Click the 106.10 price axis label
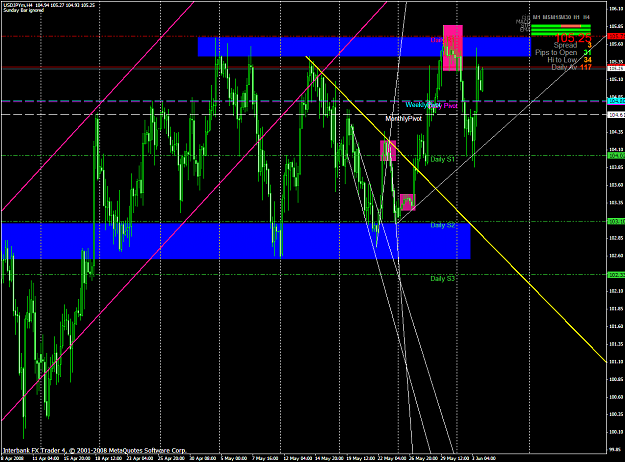This screenshot has height=462, width=625. (x=616, y=8)
